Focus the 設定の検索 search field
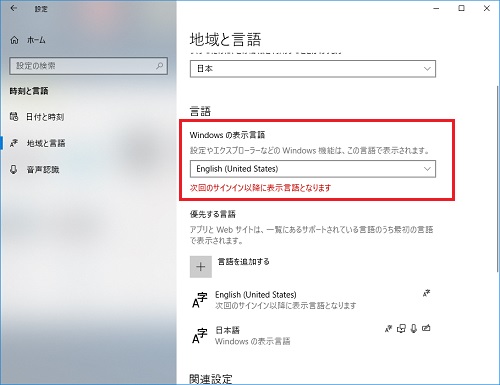Viewport: 500px width, 385px height. point(88,66)
